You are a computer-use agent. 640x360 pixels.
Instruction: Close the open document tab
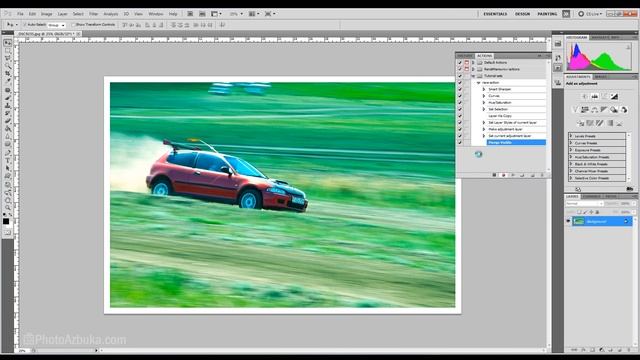coord(78,34)
